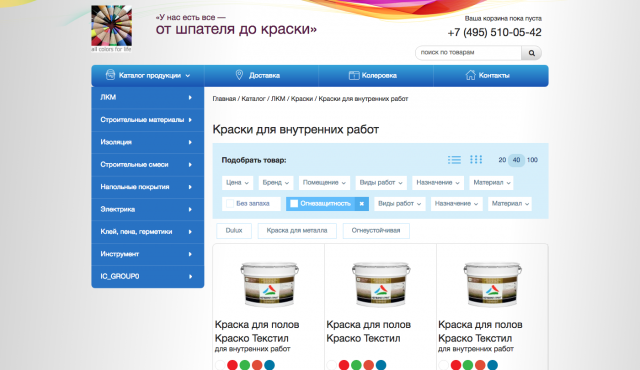The image size is (640, 370).
Task: Click the Dulux tag button
Action: [234, 230]
